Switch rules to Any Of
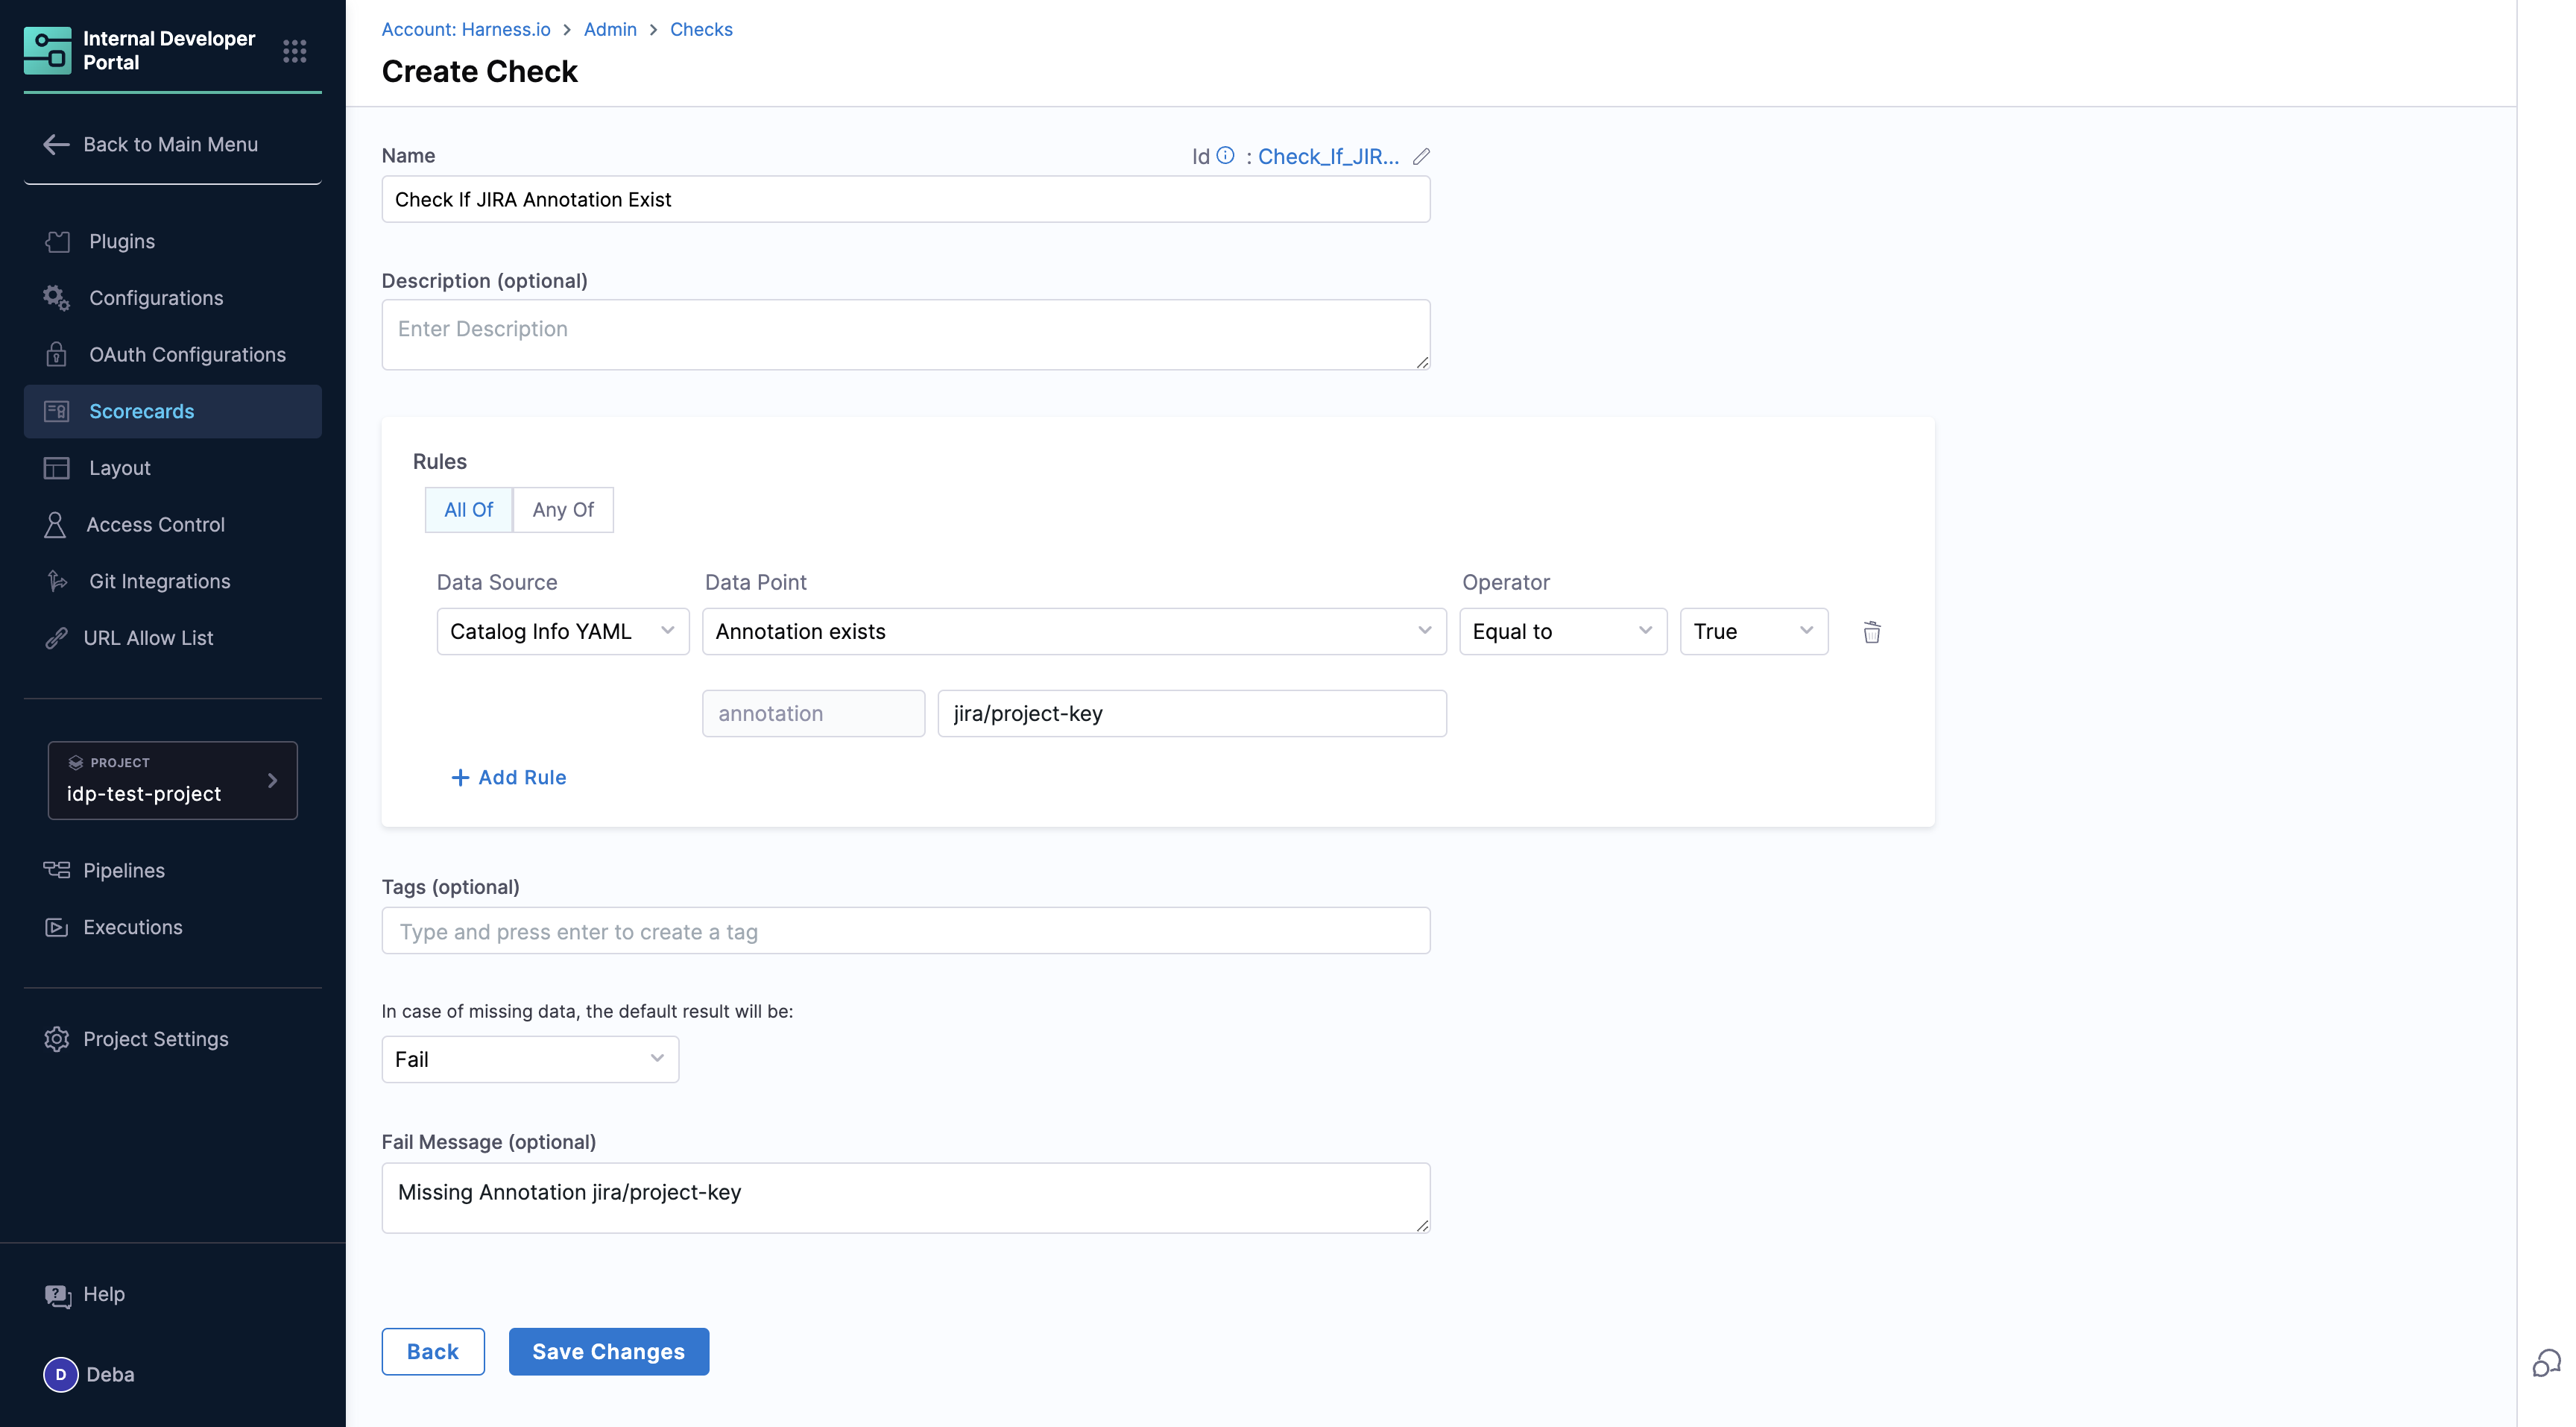The height and width of the screenshot is (1427, 2576). point(563,510)
